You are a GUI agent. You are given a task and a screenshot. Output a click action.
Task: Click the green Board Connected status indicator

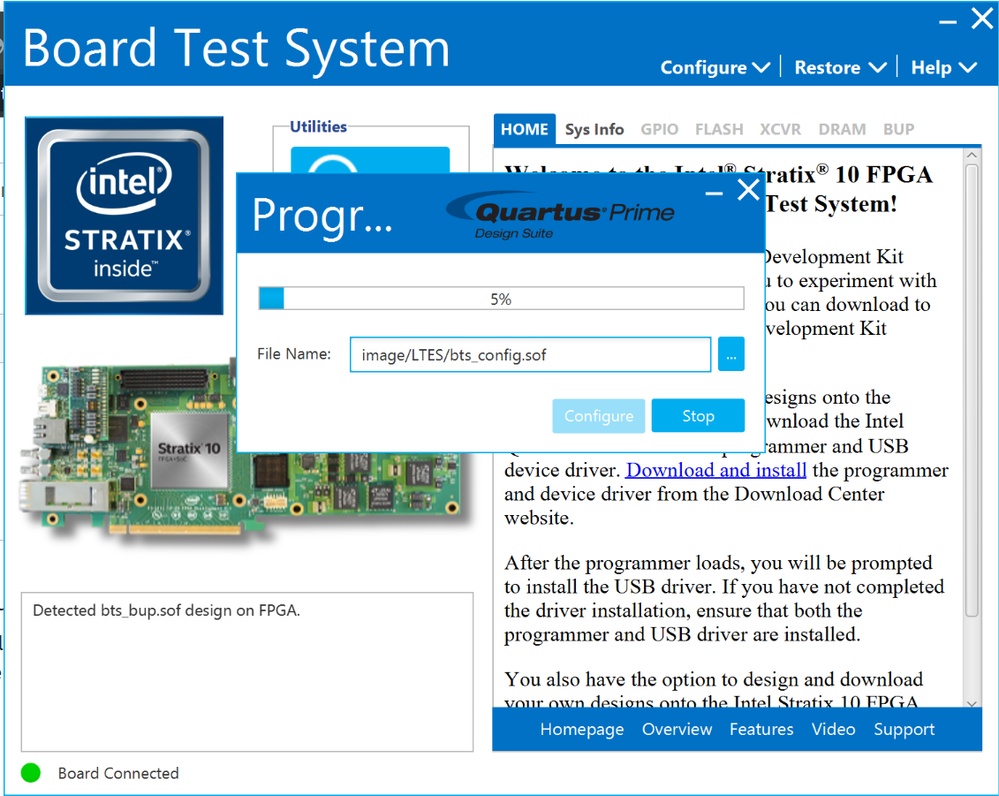tap(31, 773)
